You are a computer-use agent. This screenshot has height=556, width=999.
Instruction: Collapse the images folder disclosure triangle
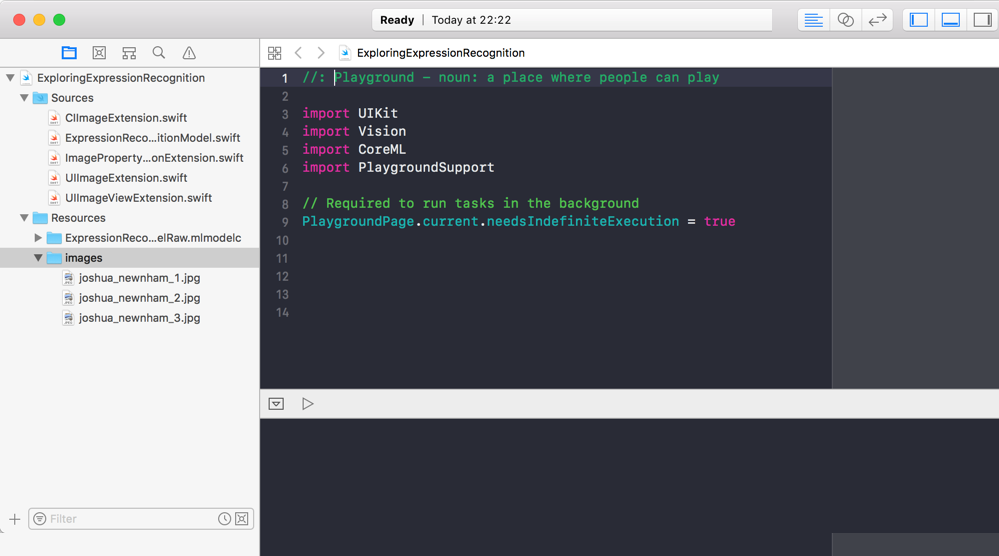pyautogui.click(x=38, y=258)
